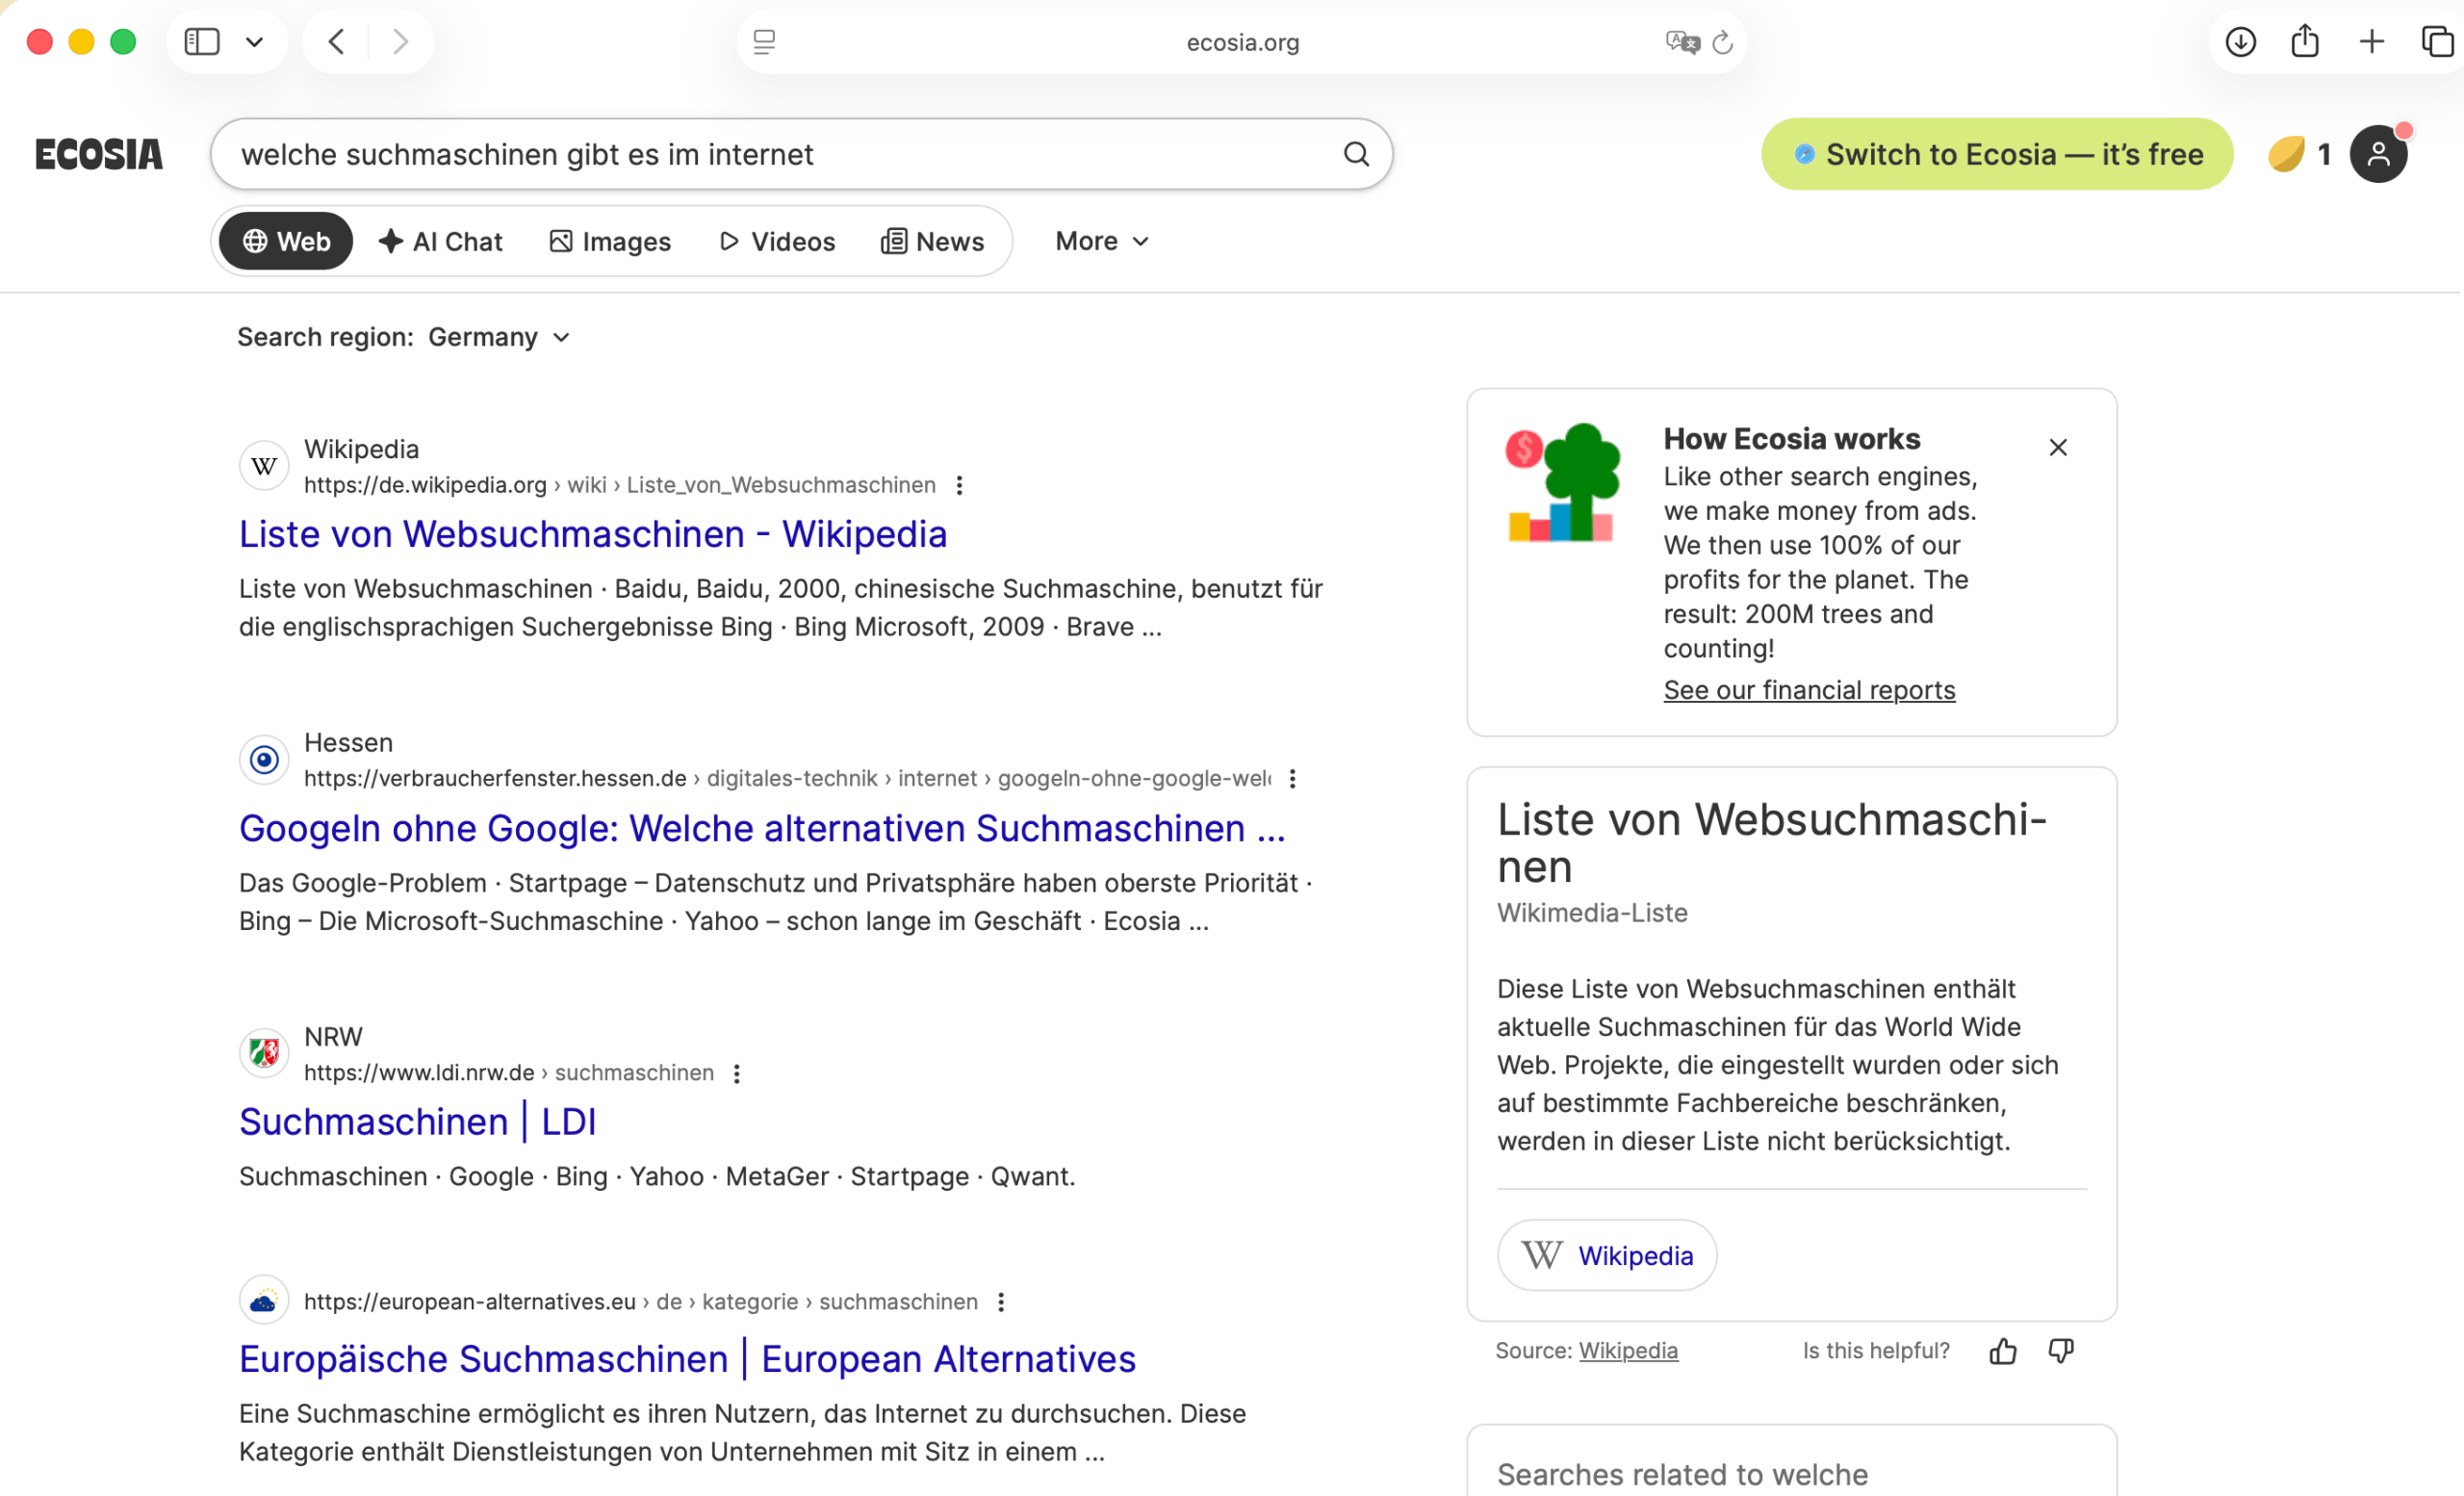Reload the page using refresh icon
This screenshot has width=2464, height=1496.
(x=1722, y=42)
